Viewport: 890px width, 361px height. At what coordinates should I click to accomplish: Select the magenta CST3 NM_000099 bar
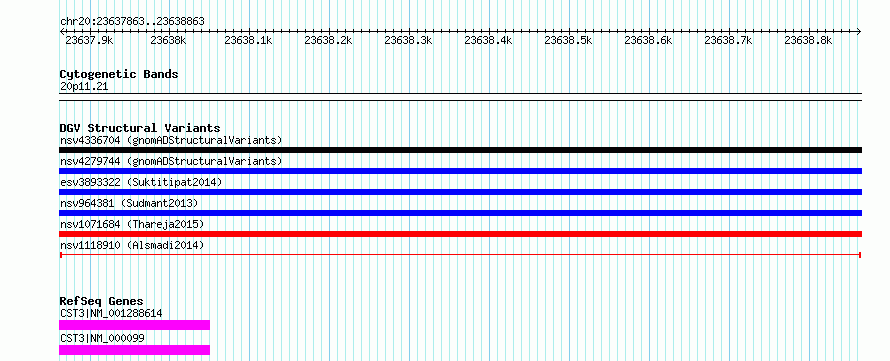pyautogui.click(x=135, y=350)
